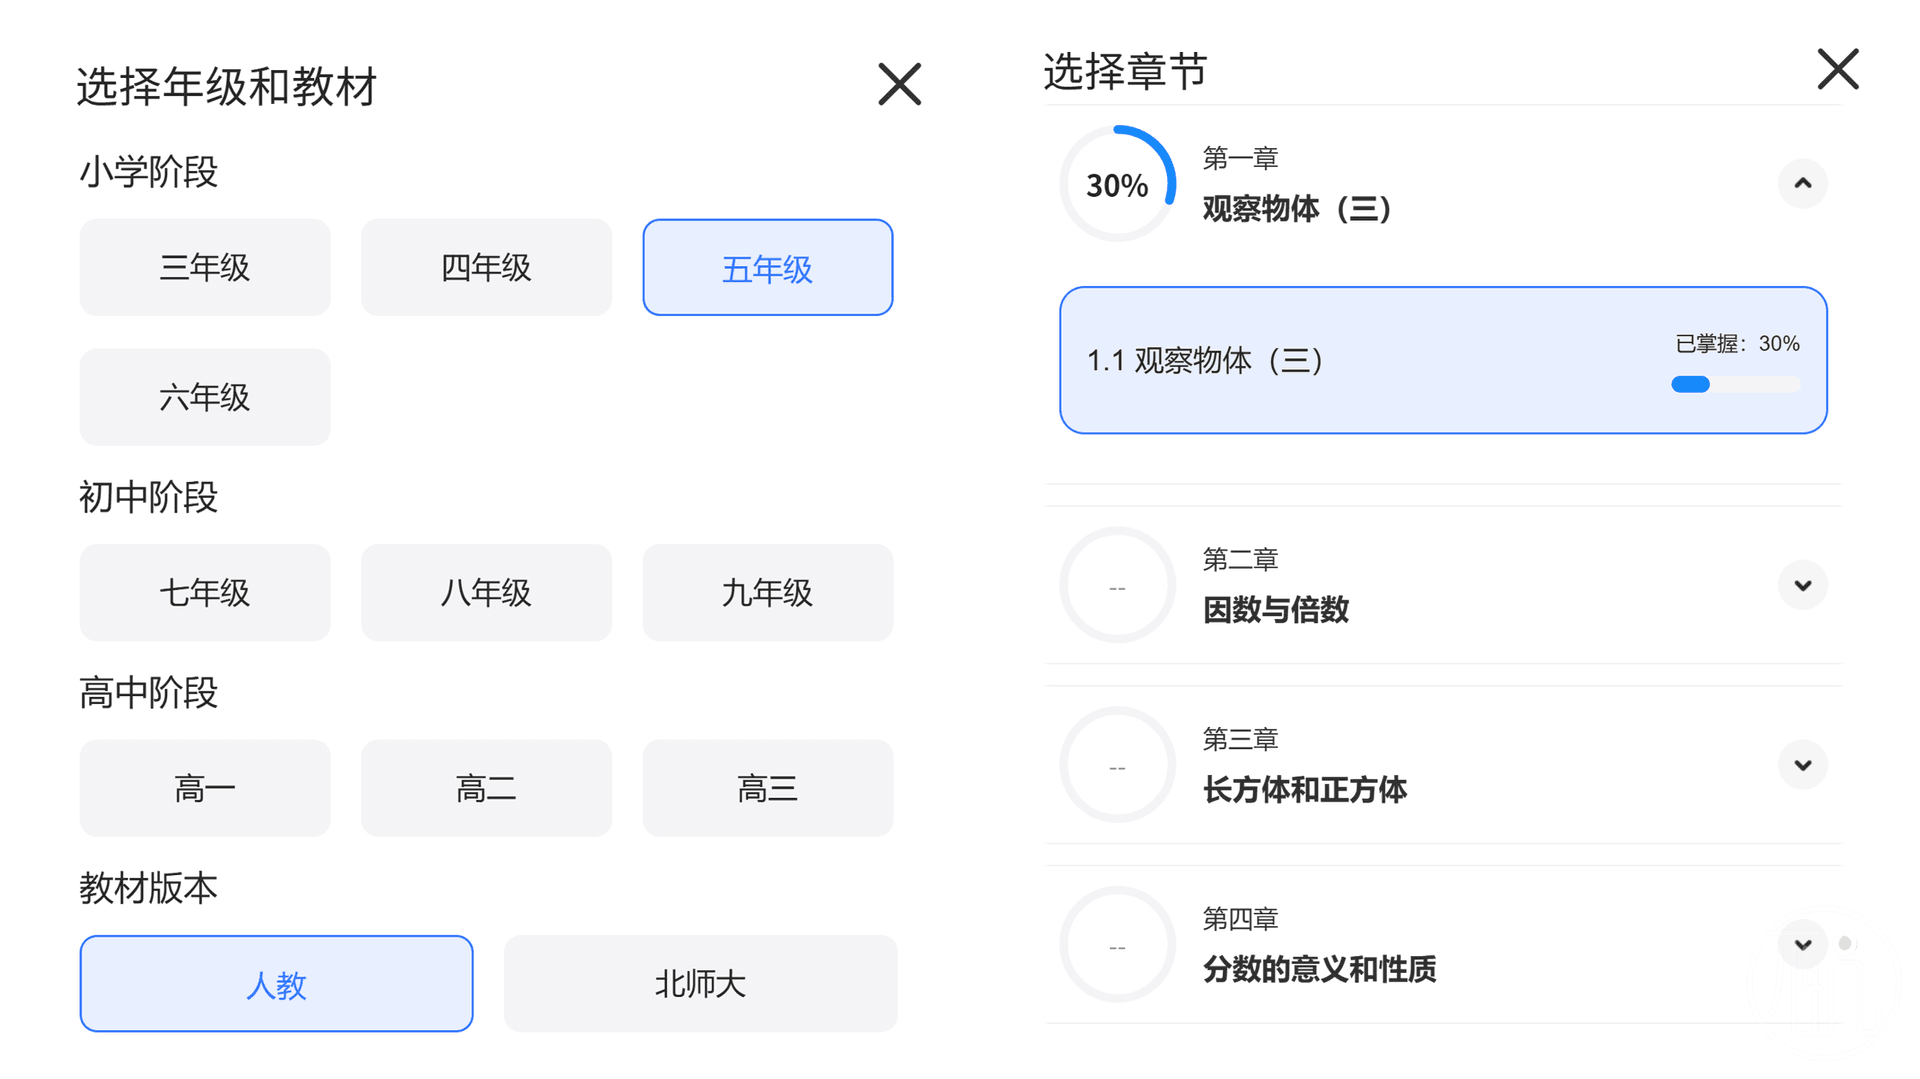Select the 北师大 textbook version
The image size is (1920, 1079).
tap(700, 983)
